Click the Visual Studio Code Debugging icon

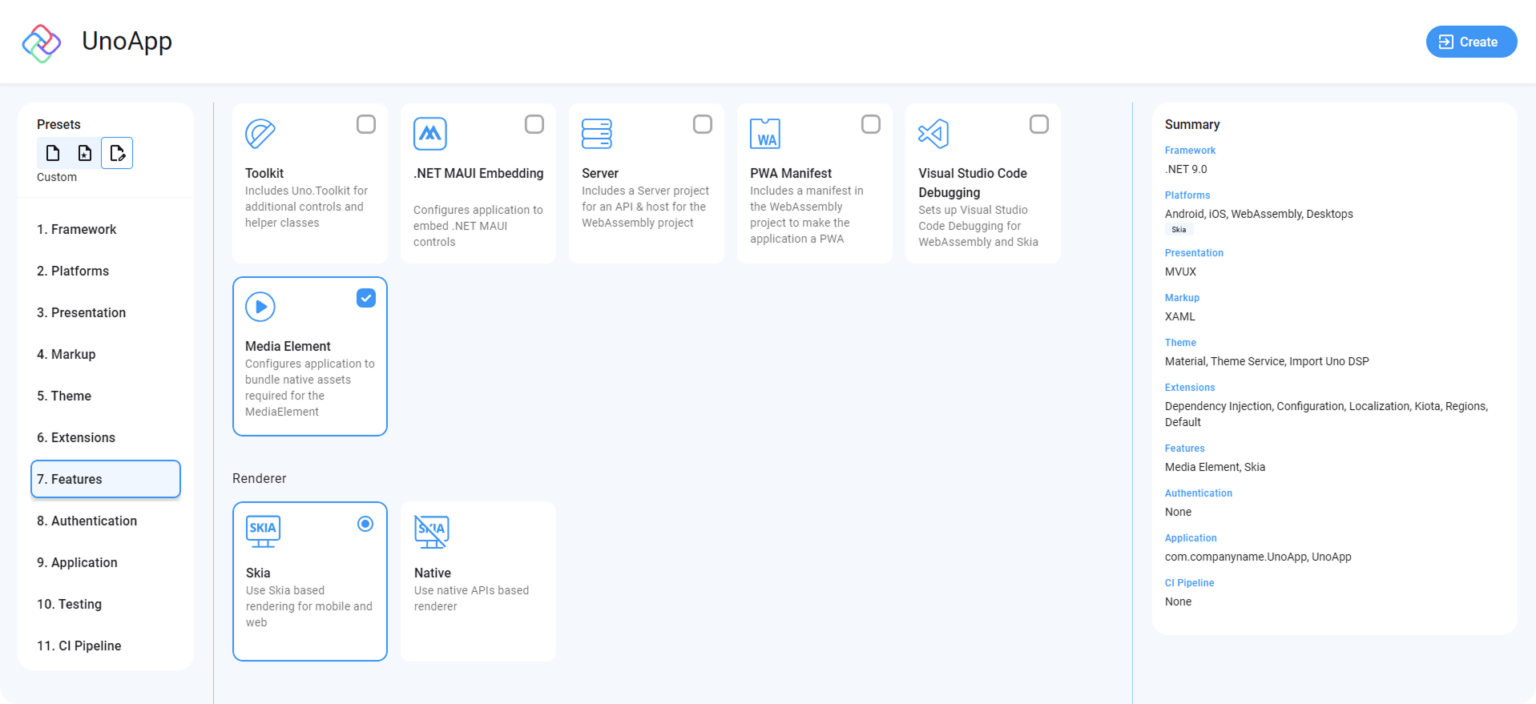click(x=934, y=132)
